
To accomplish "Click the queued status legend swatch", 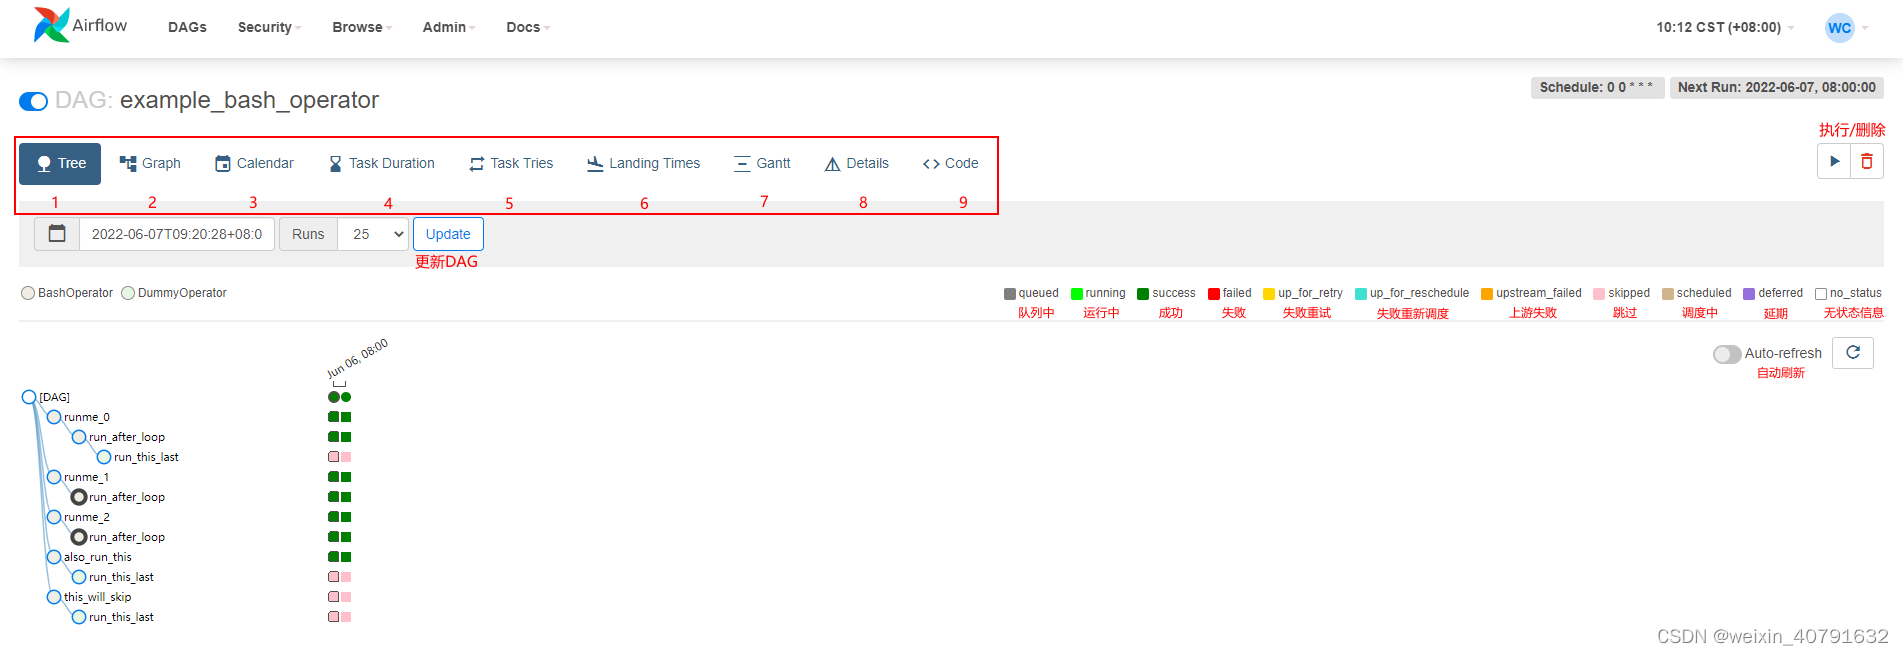I will coord(1010,294).
